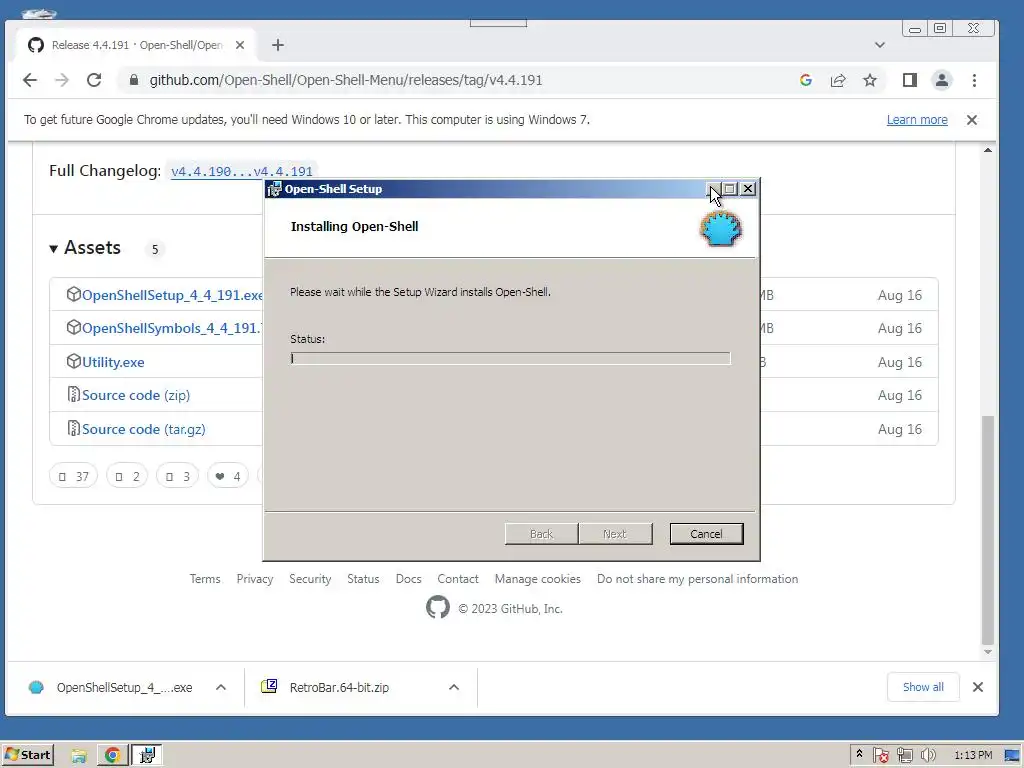View site info via the lock icon

point(134,80)
